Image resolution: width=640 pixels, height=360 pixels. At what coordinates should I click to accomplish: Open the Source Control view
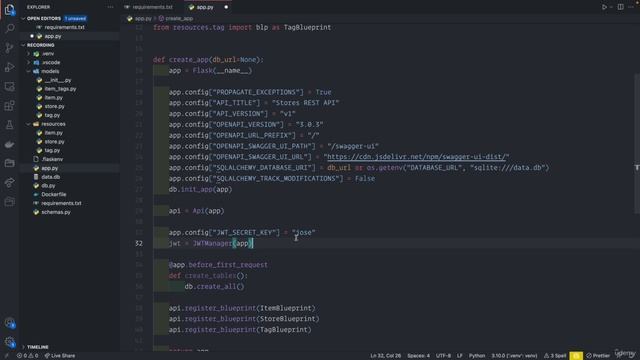point(9,48)
